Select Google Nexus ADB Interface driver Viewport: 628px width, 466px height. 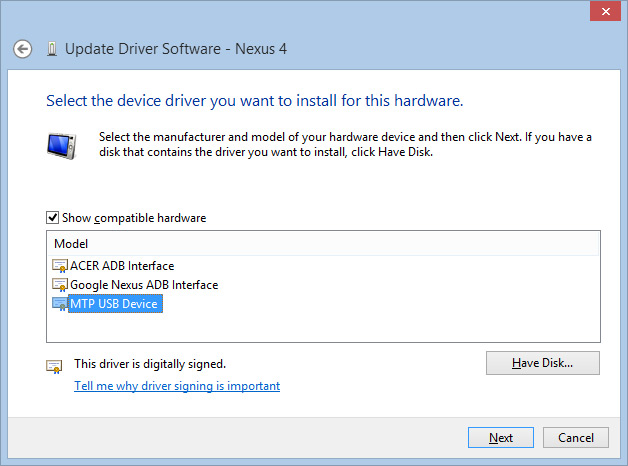click(x=144, y=285)
